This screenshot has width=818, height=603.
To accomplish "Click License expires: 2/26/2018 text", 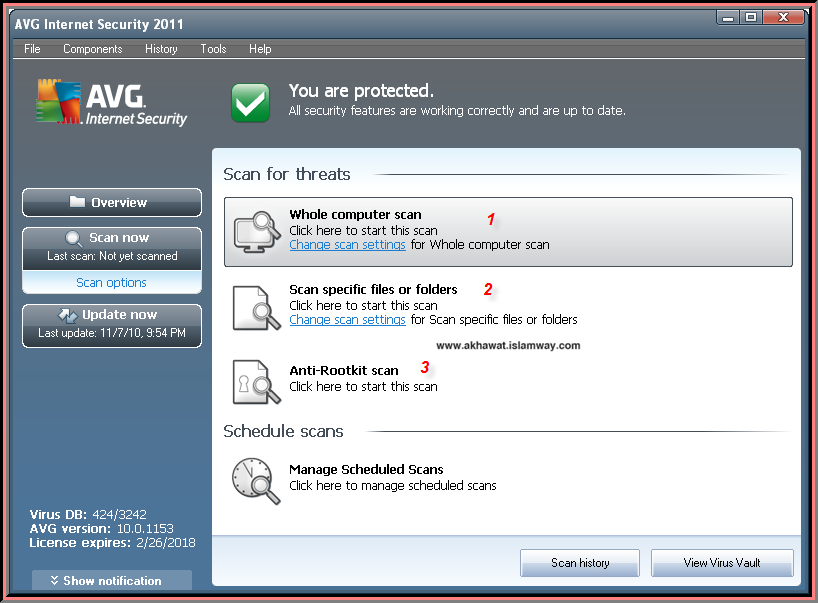I will point(112,542).
